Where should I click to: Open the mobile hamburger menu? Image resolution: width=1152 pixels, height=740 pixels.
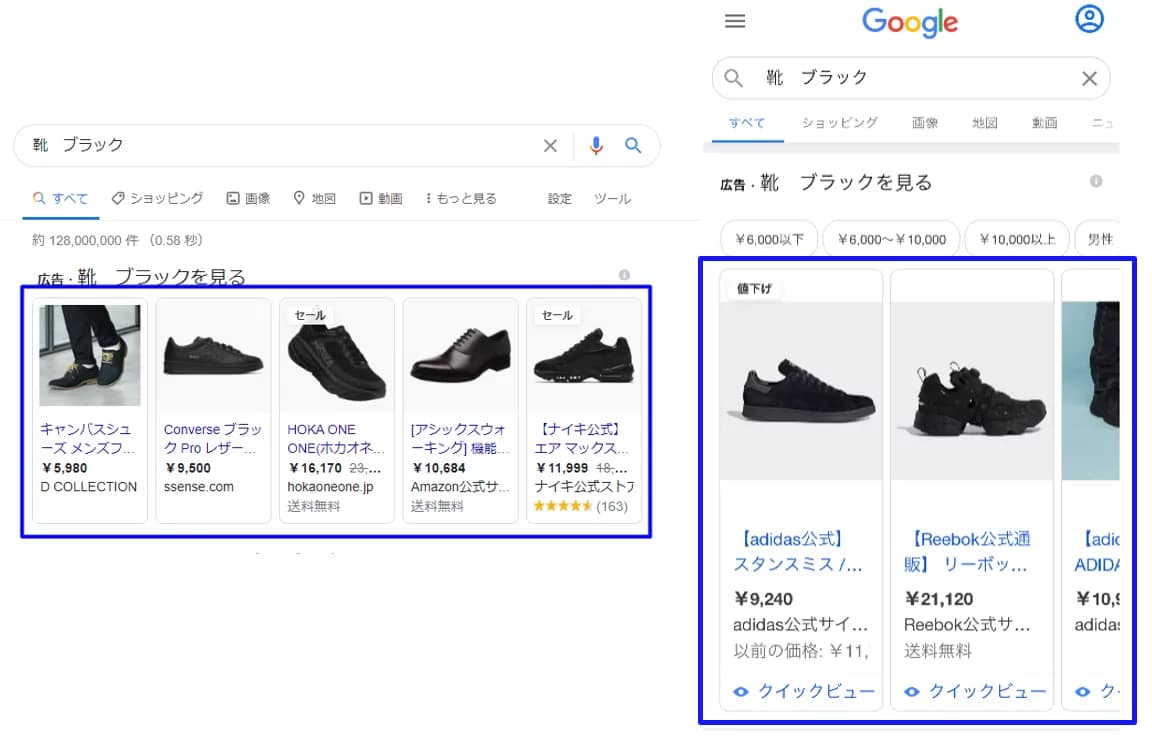735,21
